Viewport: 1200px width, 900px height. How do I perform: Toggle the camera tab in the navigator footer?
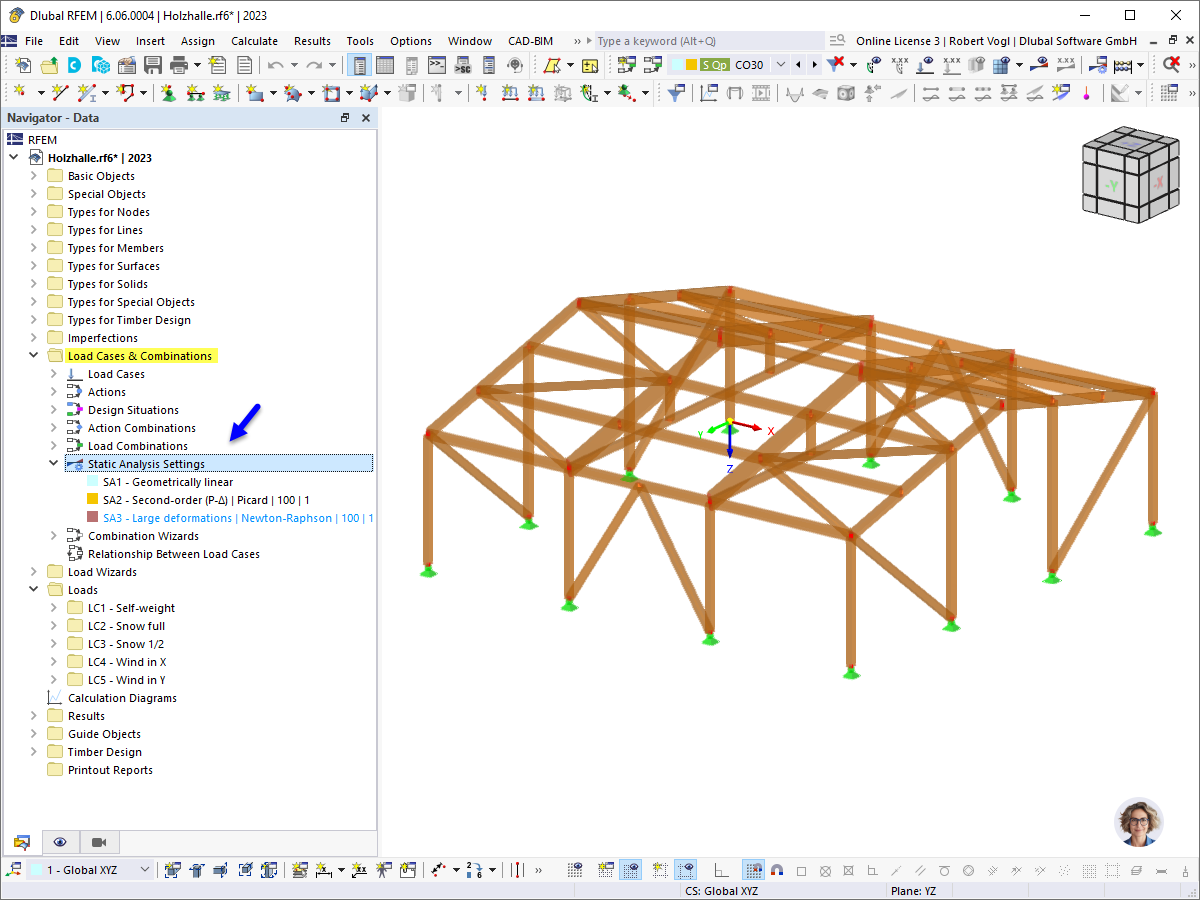pyautogui.click(x=98, y=842)
